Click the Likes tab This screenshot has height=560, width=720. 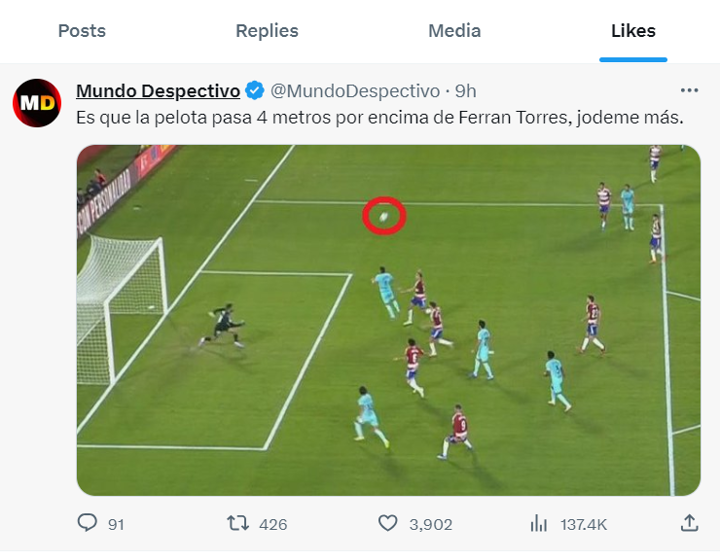tap(633, 31)
